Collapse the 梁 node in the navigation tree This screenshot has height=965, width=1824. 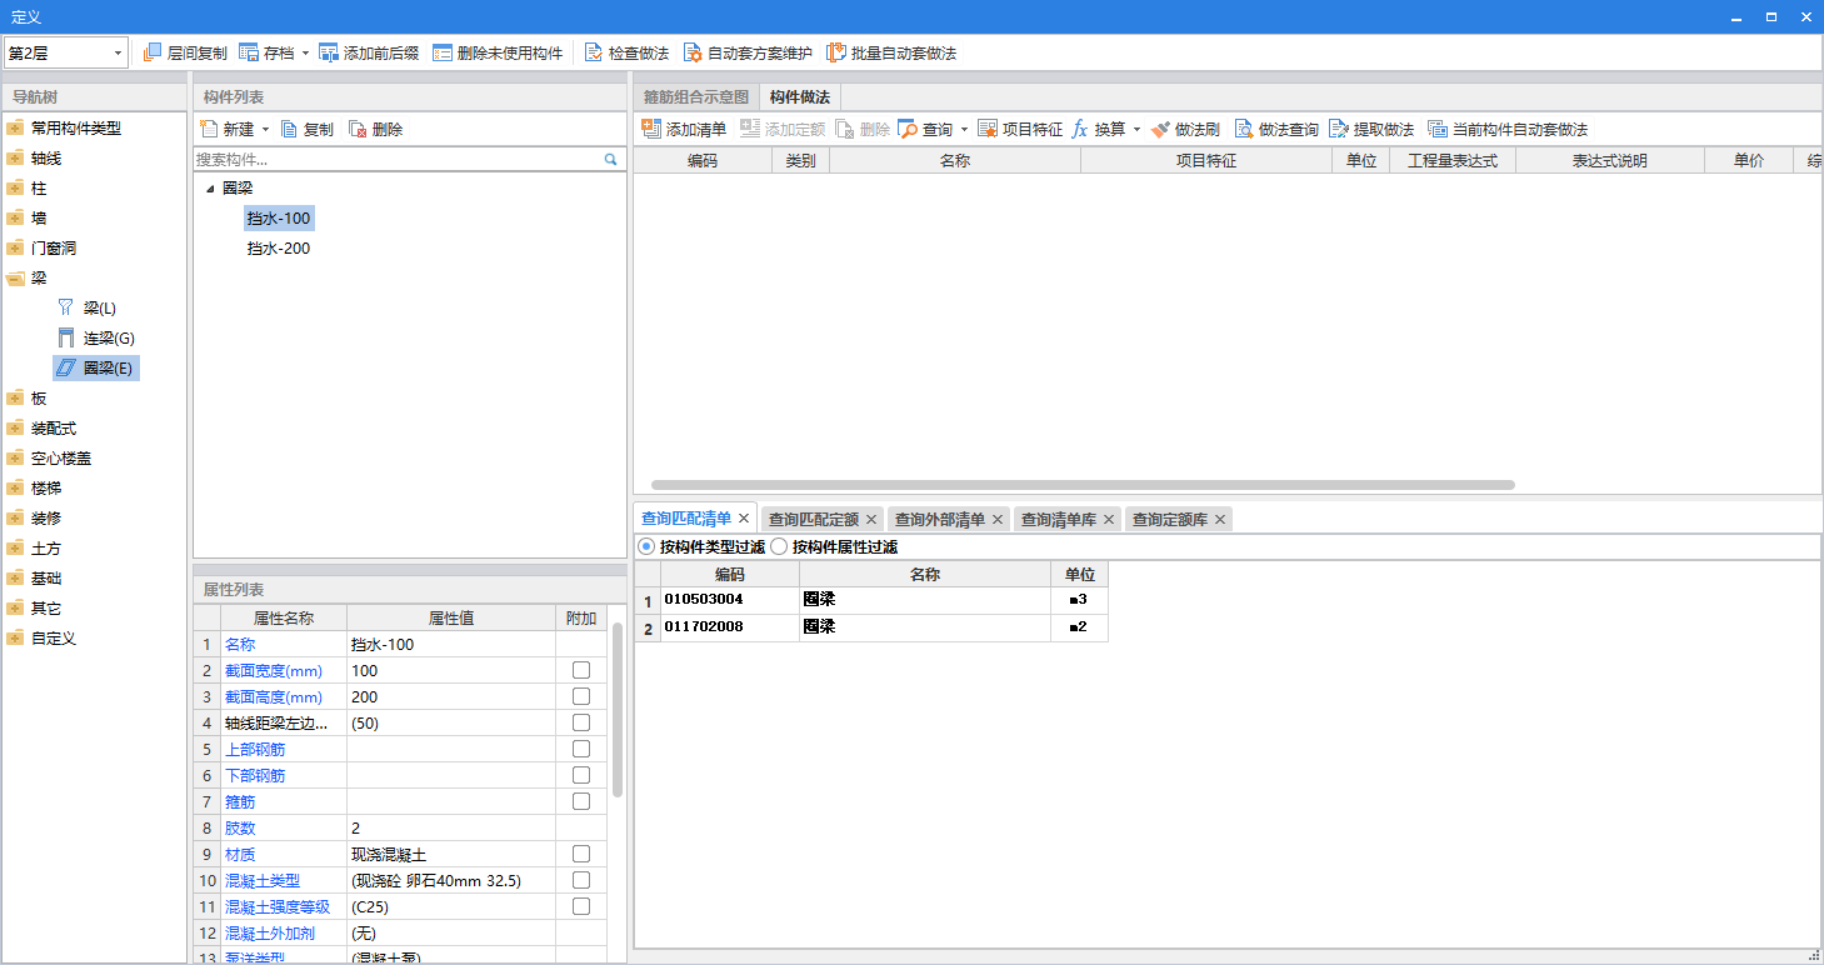[15, 278]
